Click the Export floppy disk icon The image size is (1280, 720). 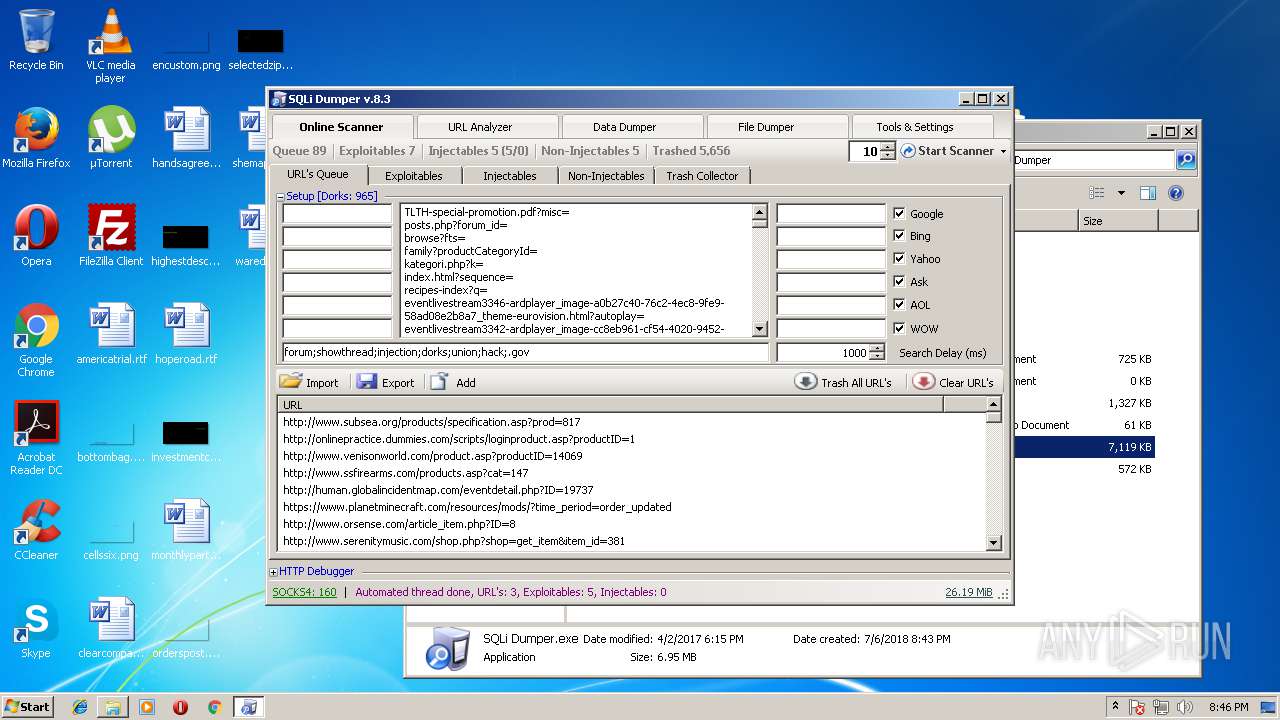[x=367, y=382]
